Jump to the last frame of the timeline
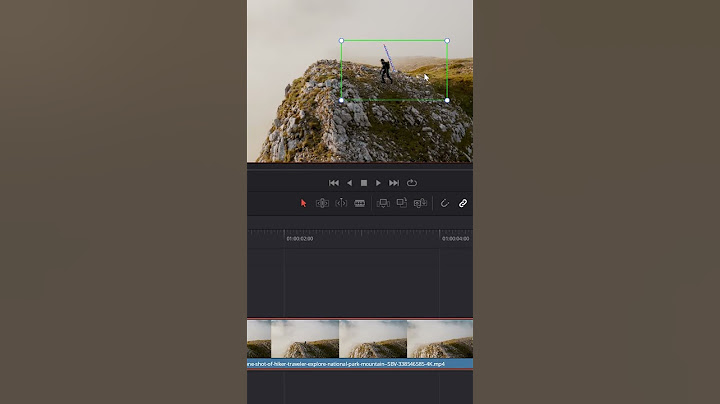Screen dimensions: 720x404 (x=394, y=183)
